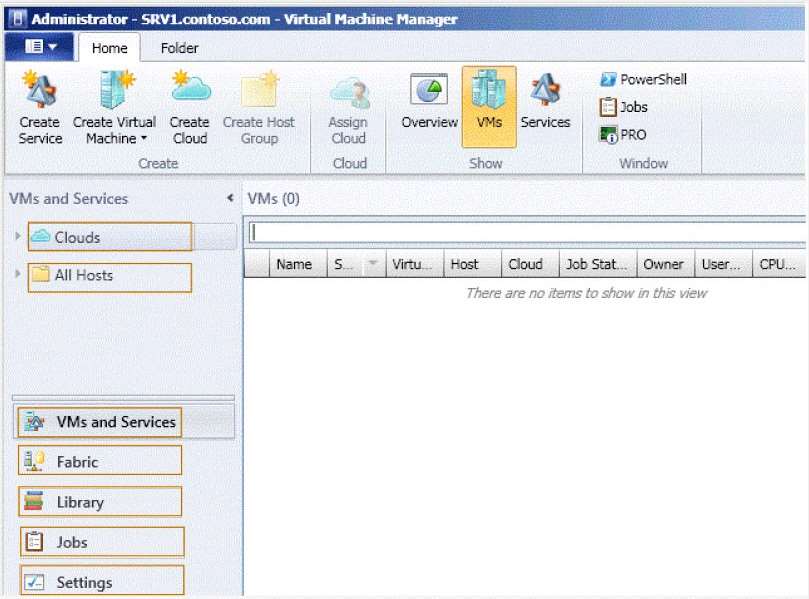Image resolution: width=809 pixels, height=599 pixels.
Task: Click the Settings workspace icon
Action: point(35,582)
